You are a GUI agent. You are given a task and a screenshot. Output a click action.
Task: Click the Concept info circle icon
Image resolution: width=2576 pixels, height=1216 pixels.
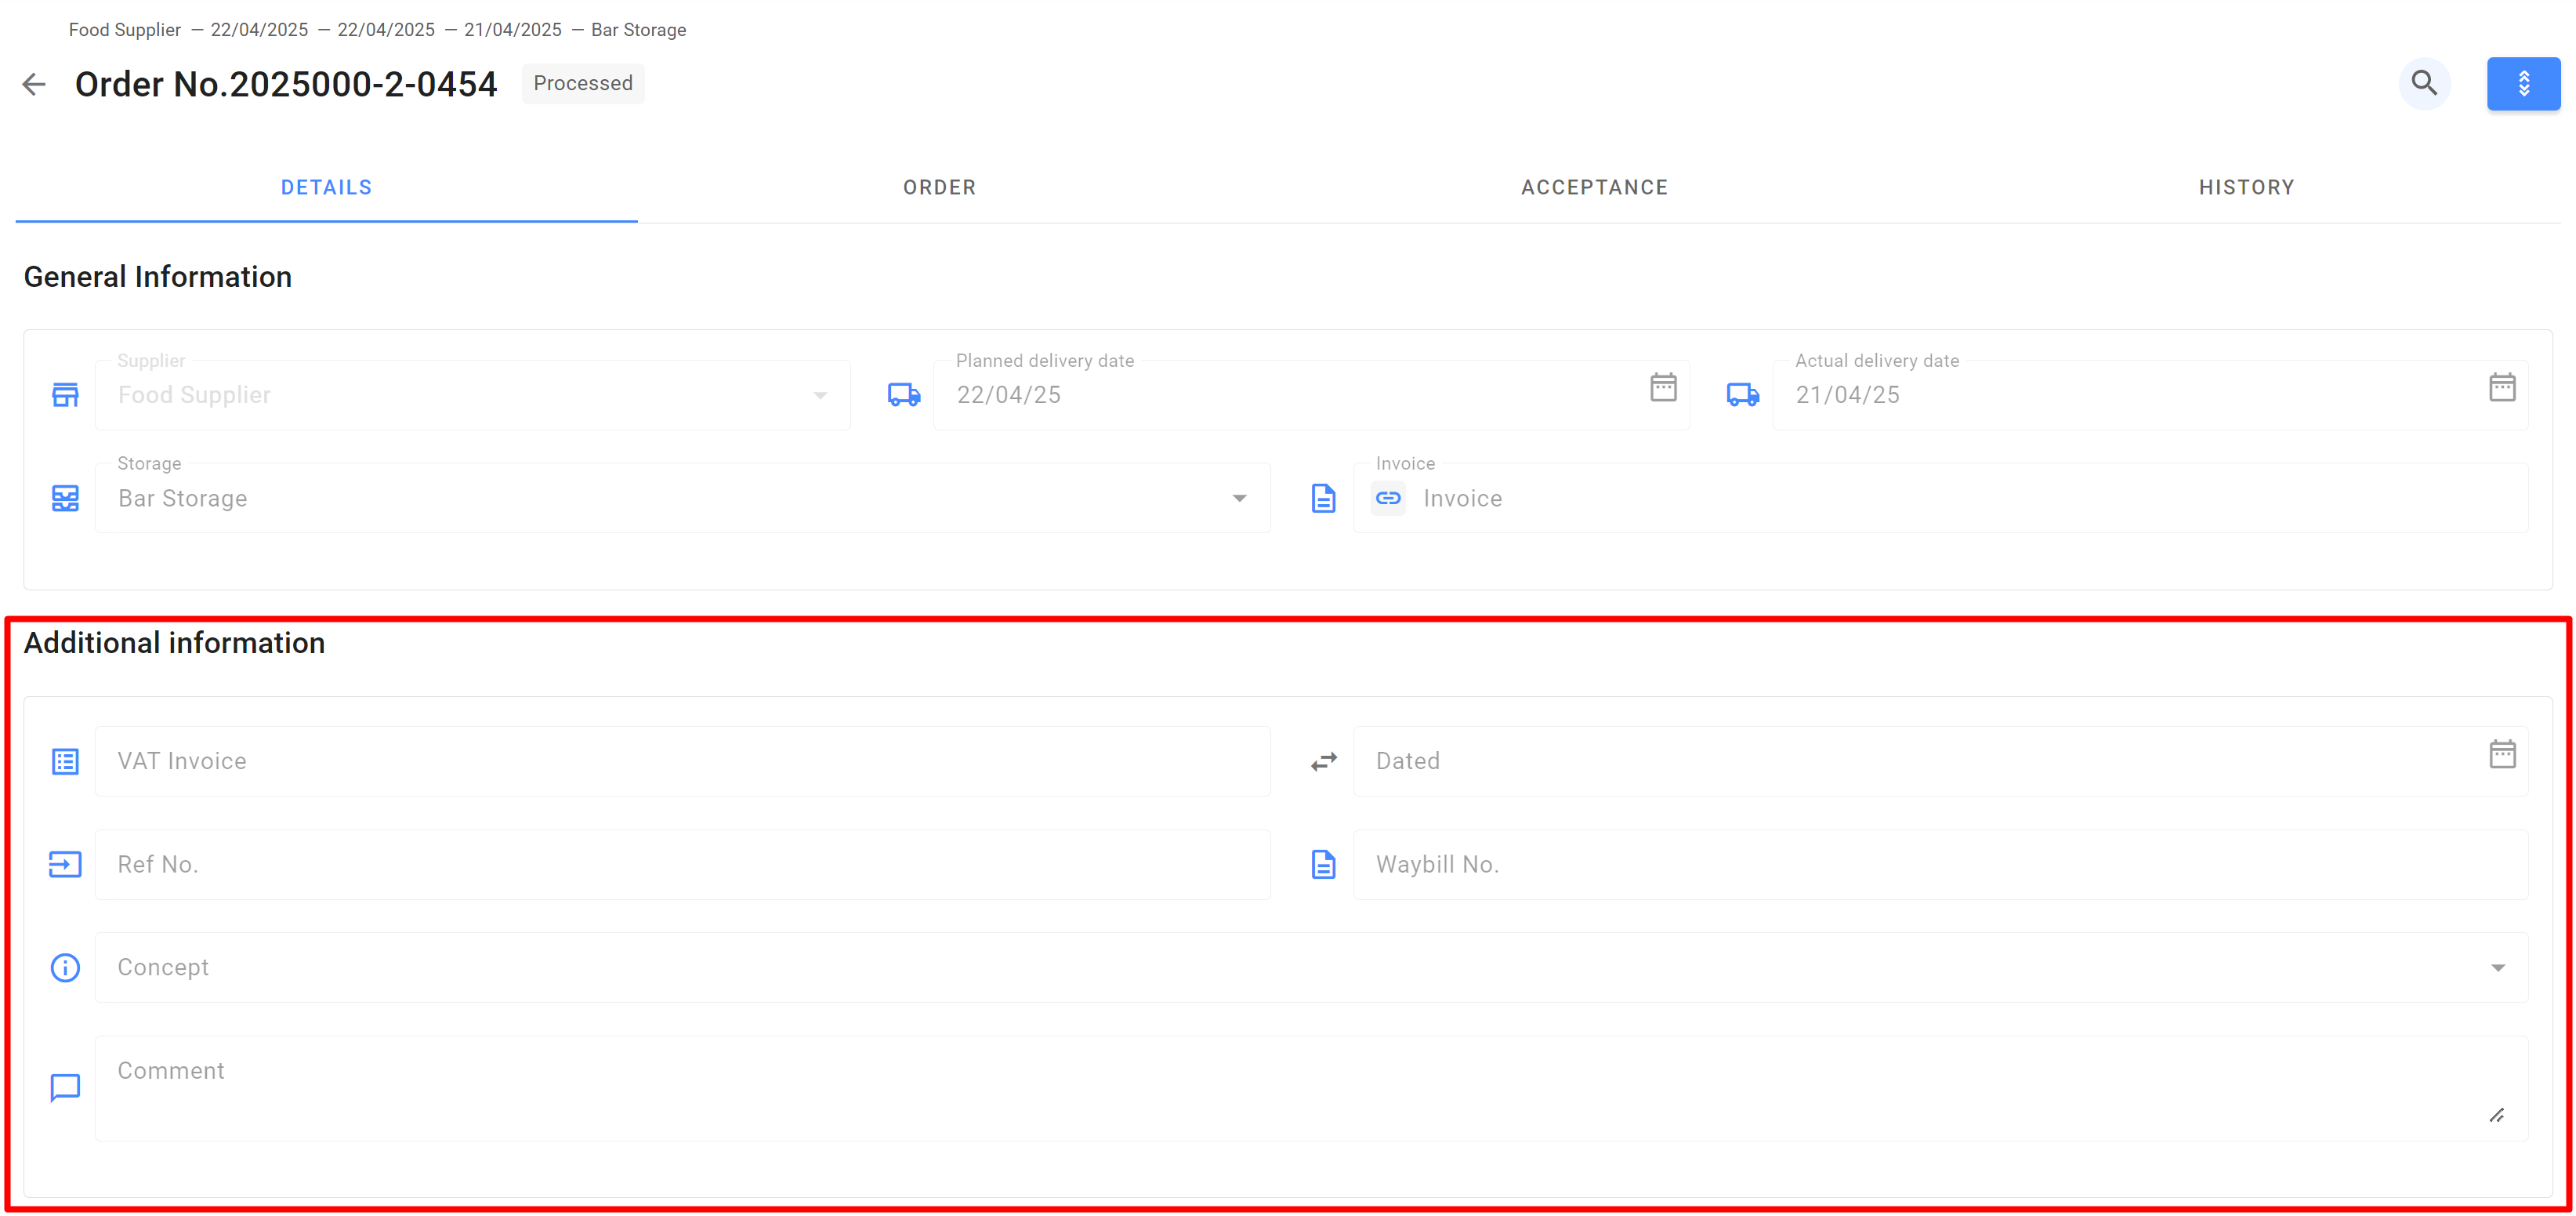(65, 967)
